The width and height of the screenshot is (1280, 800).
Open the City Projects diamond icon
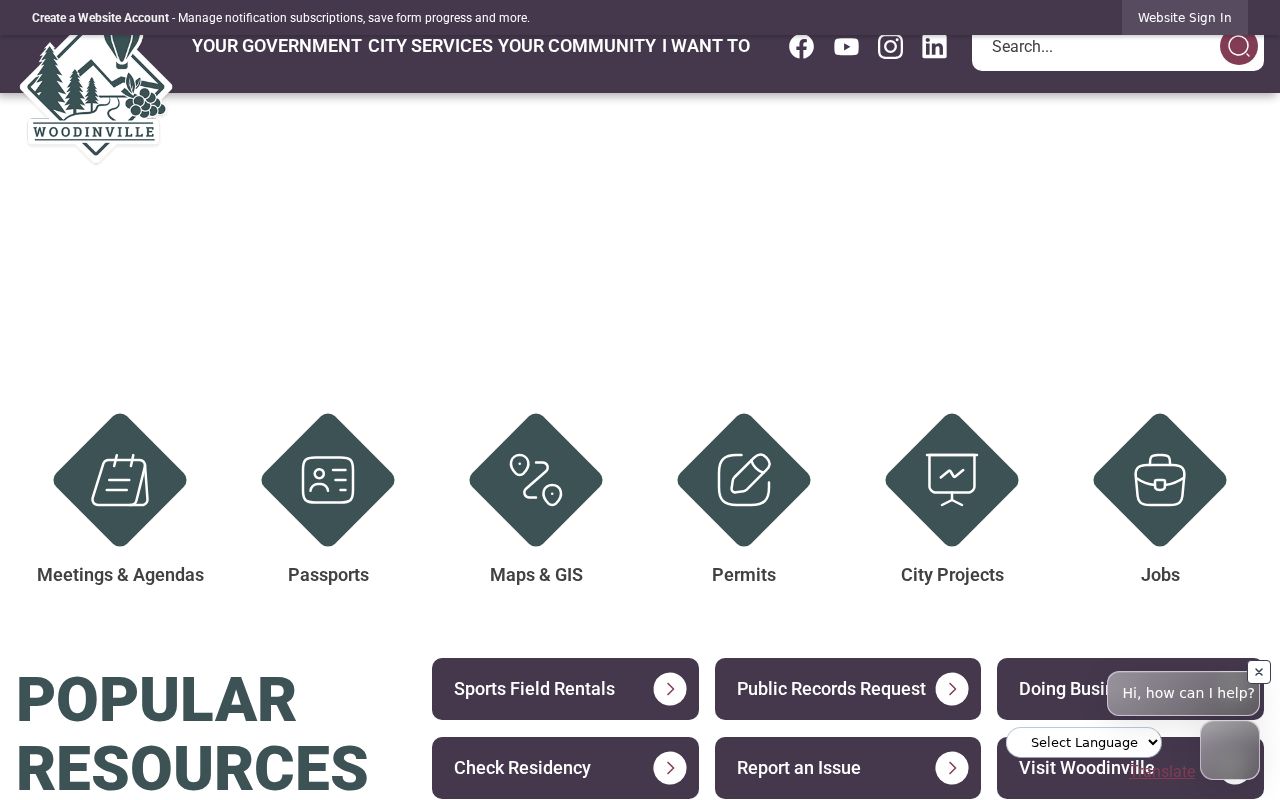[x=952, y=480]
